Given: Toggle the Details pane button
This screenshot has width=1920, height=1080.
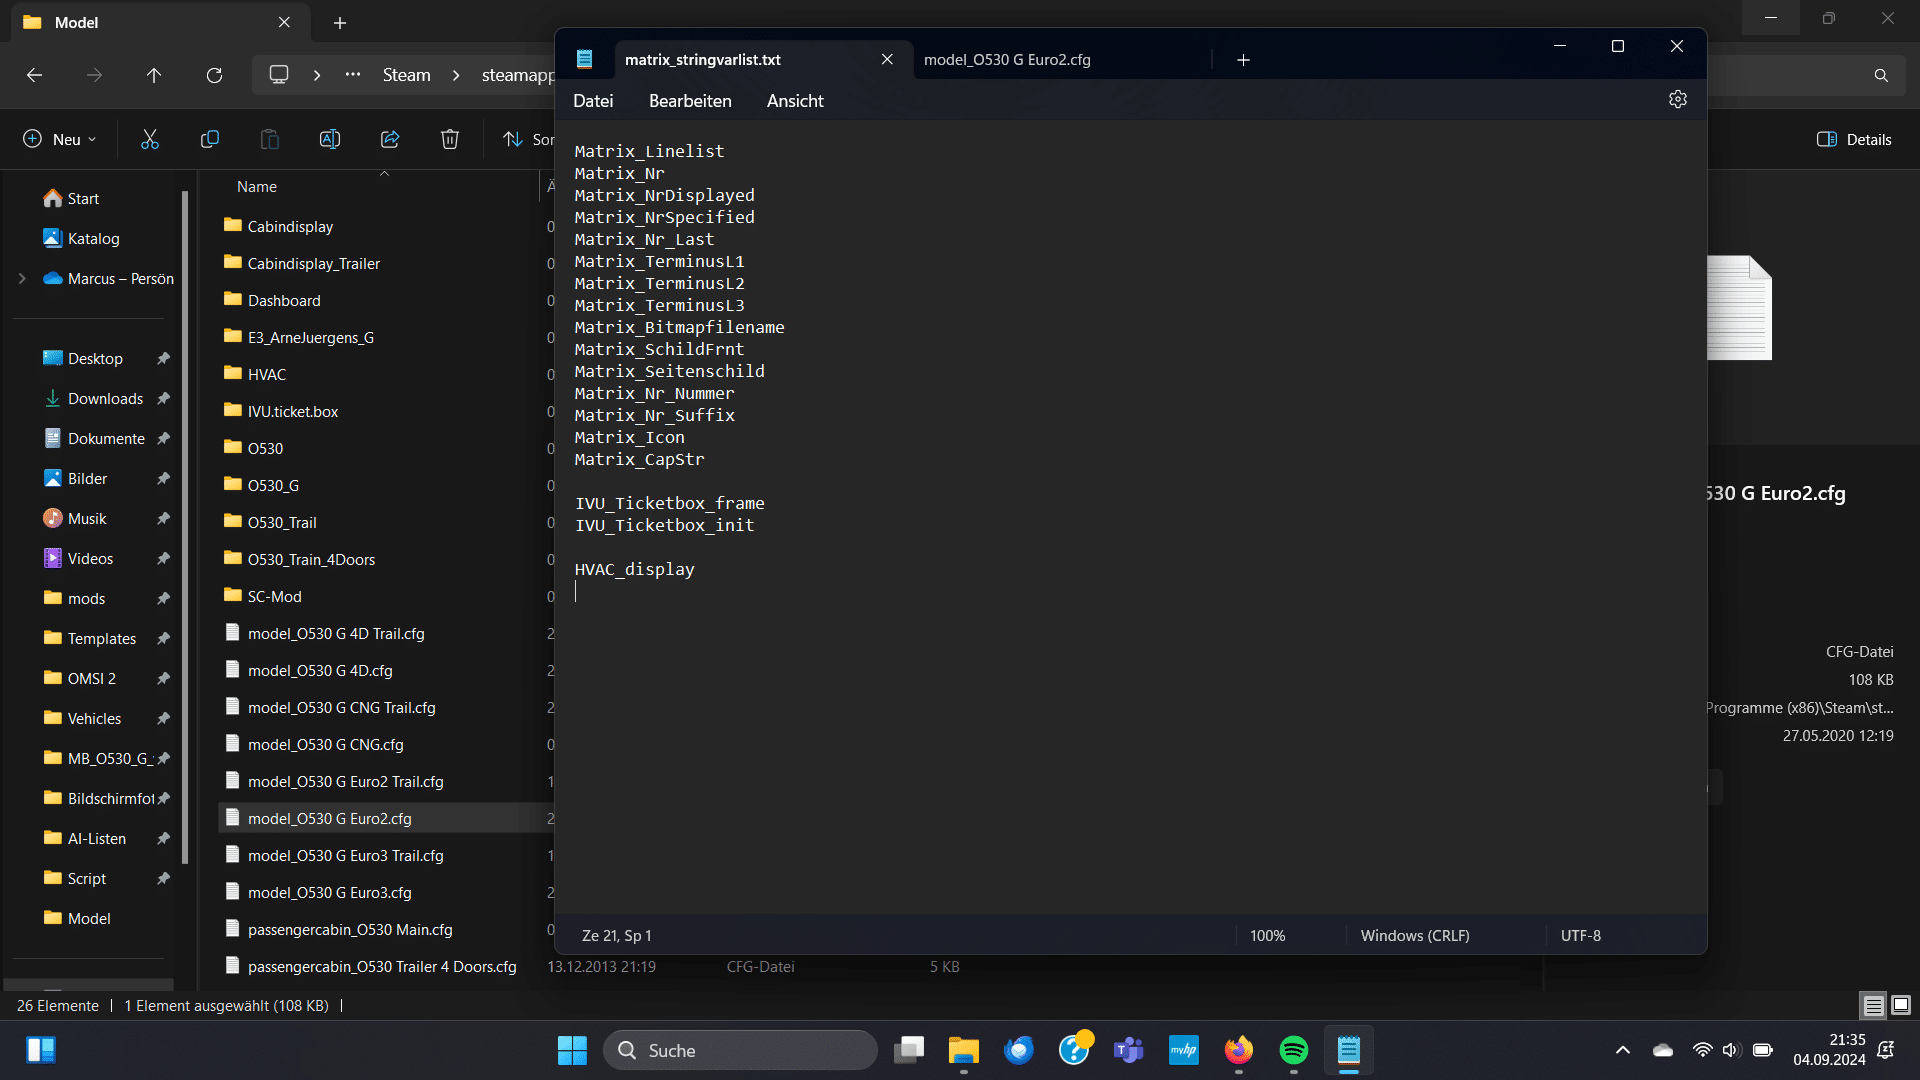Looking at the screenshot, I should (x=1854, y=140).
